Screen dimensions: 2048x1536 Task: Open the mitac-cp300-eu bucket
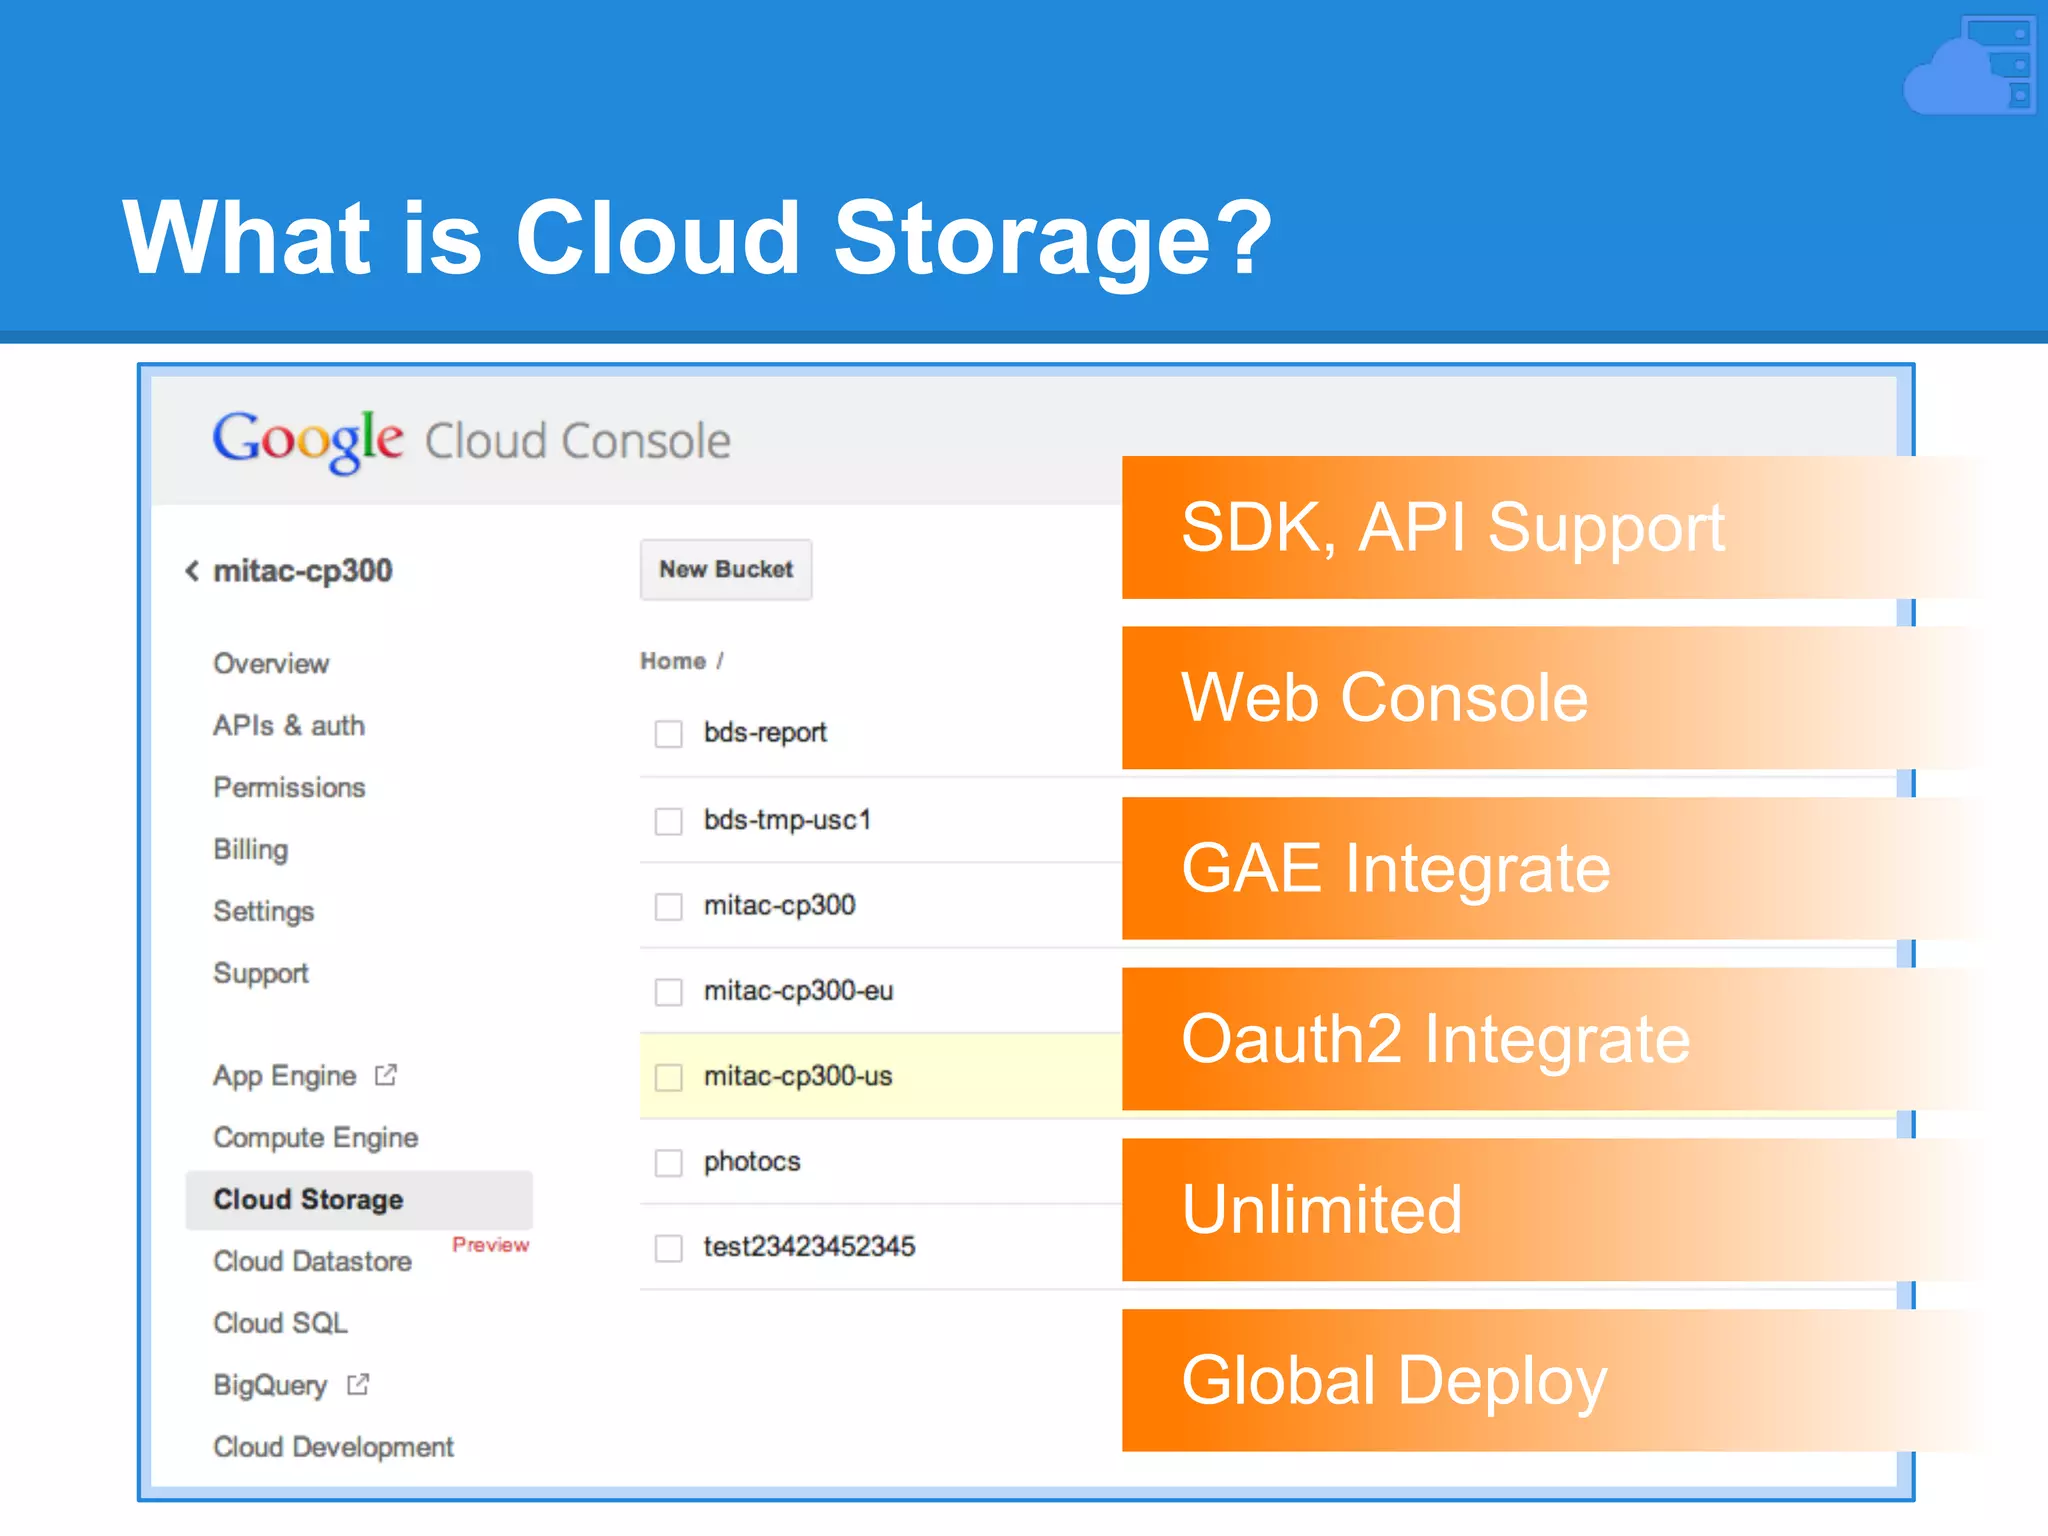pyautogui.click(x=799, y=991)
